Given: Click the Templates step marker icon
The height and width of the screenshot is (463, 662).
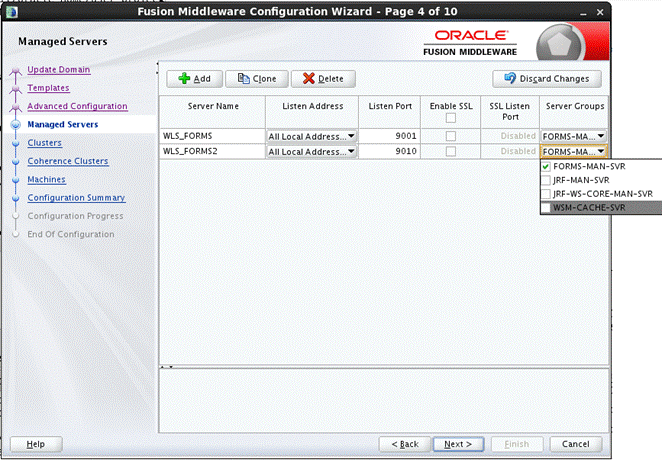Looking at the screenshot, I should point(16,89).
